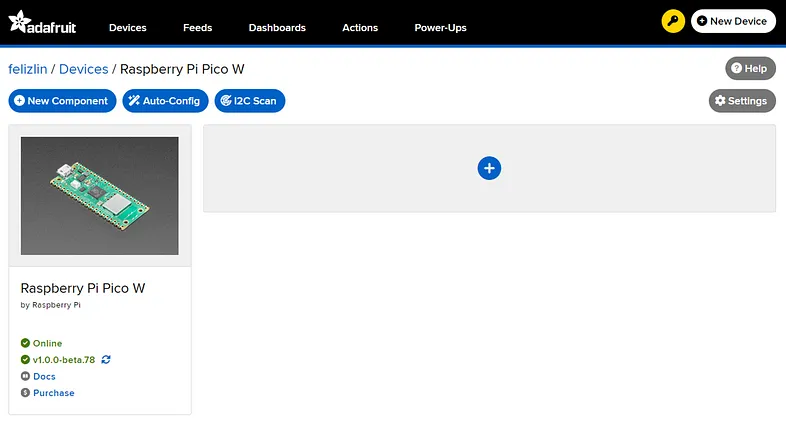The width and height of the screenshot is (786, 421).
Task: Click the Help button
Action: (750, 68)
